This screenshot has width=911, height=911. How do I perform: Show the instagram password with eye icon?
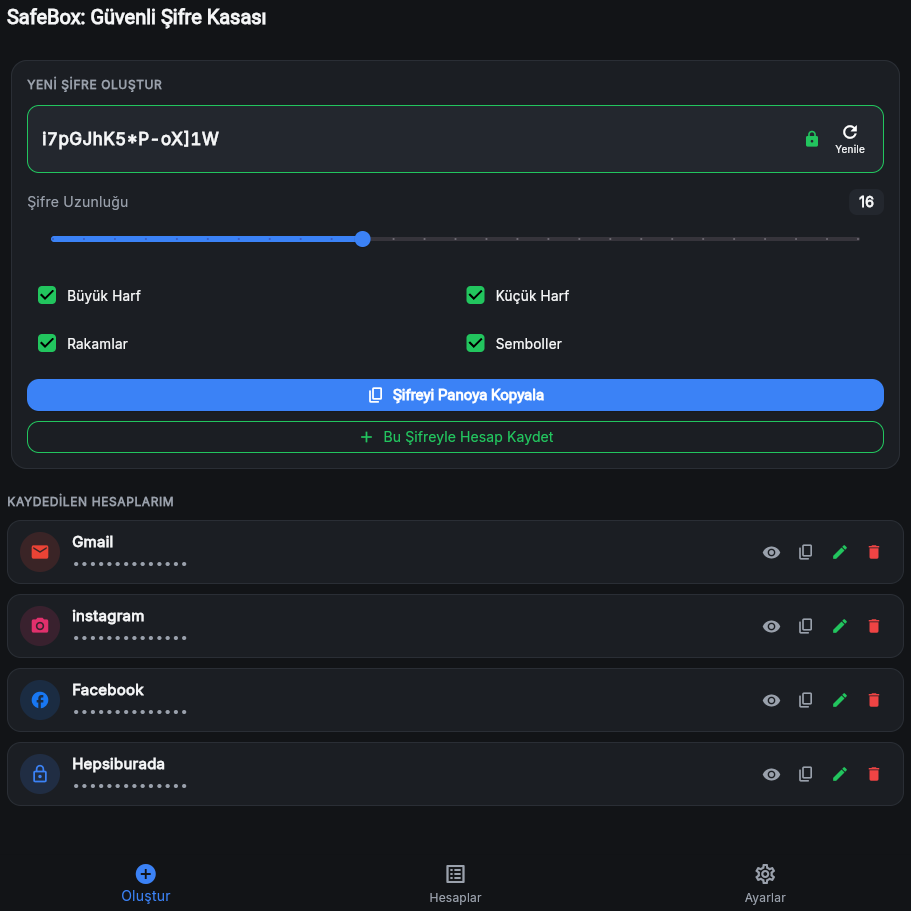coord(771,626)
